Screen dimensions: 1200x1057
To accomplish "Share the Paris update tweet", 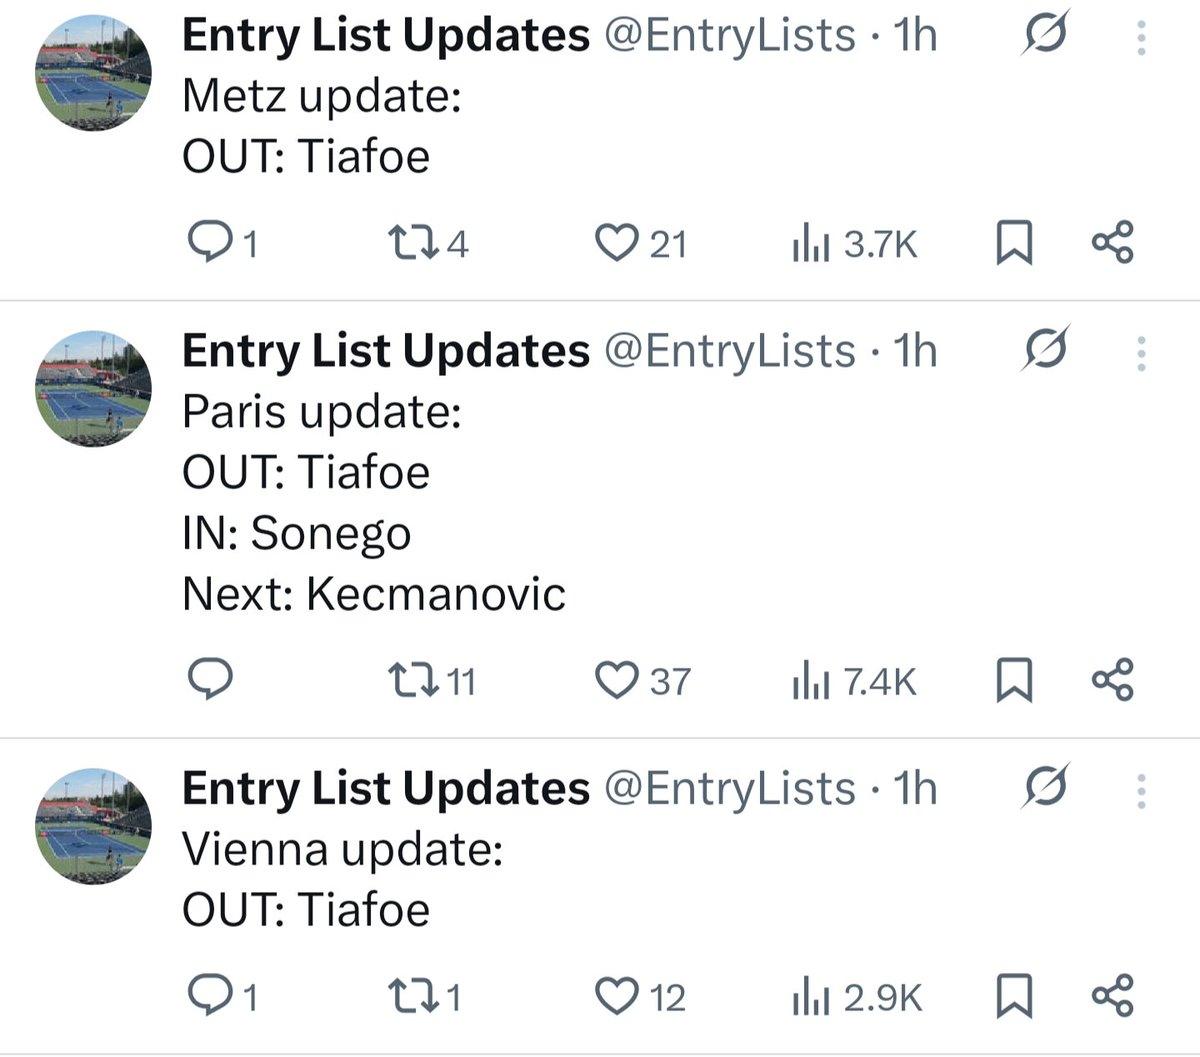I will coord(1112,680).
